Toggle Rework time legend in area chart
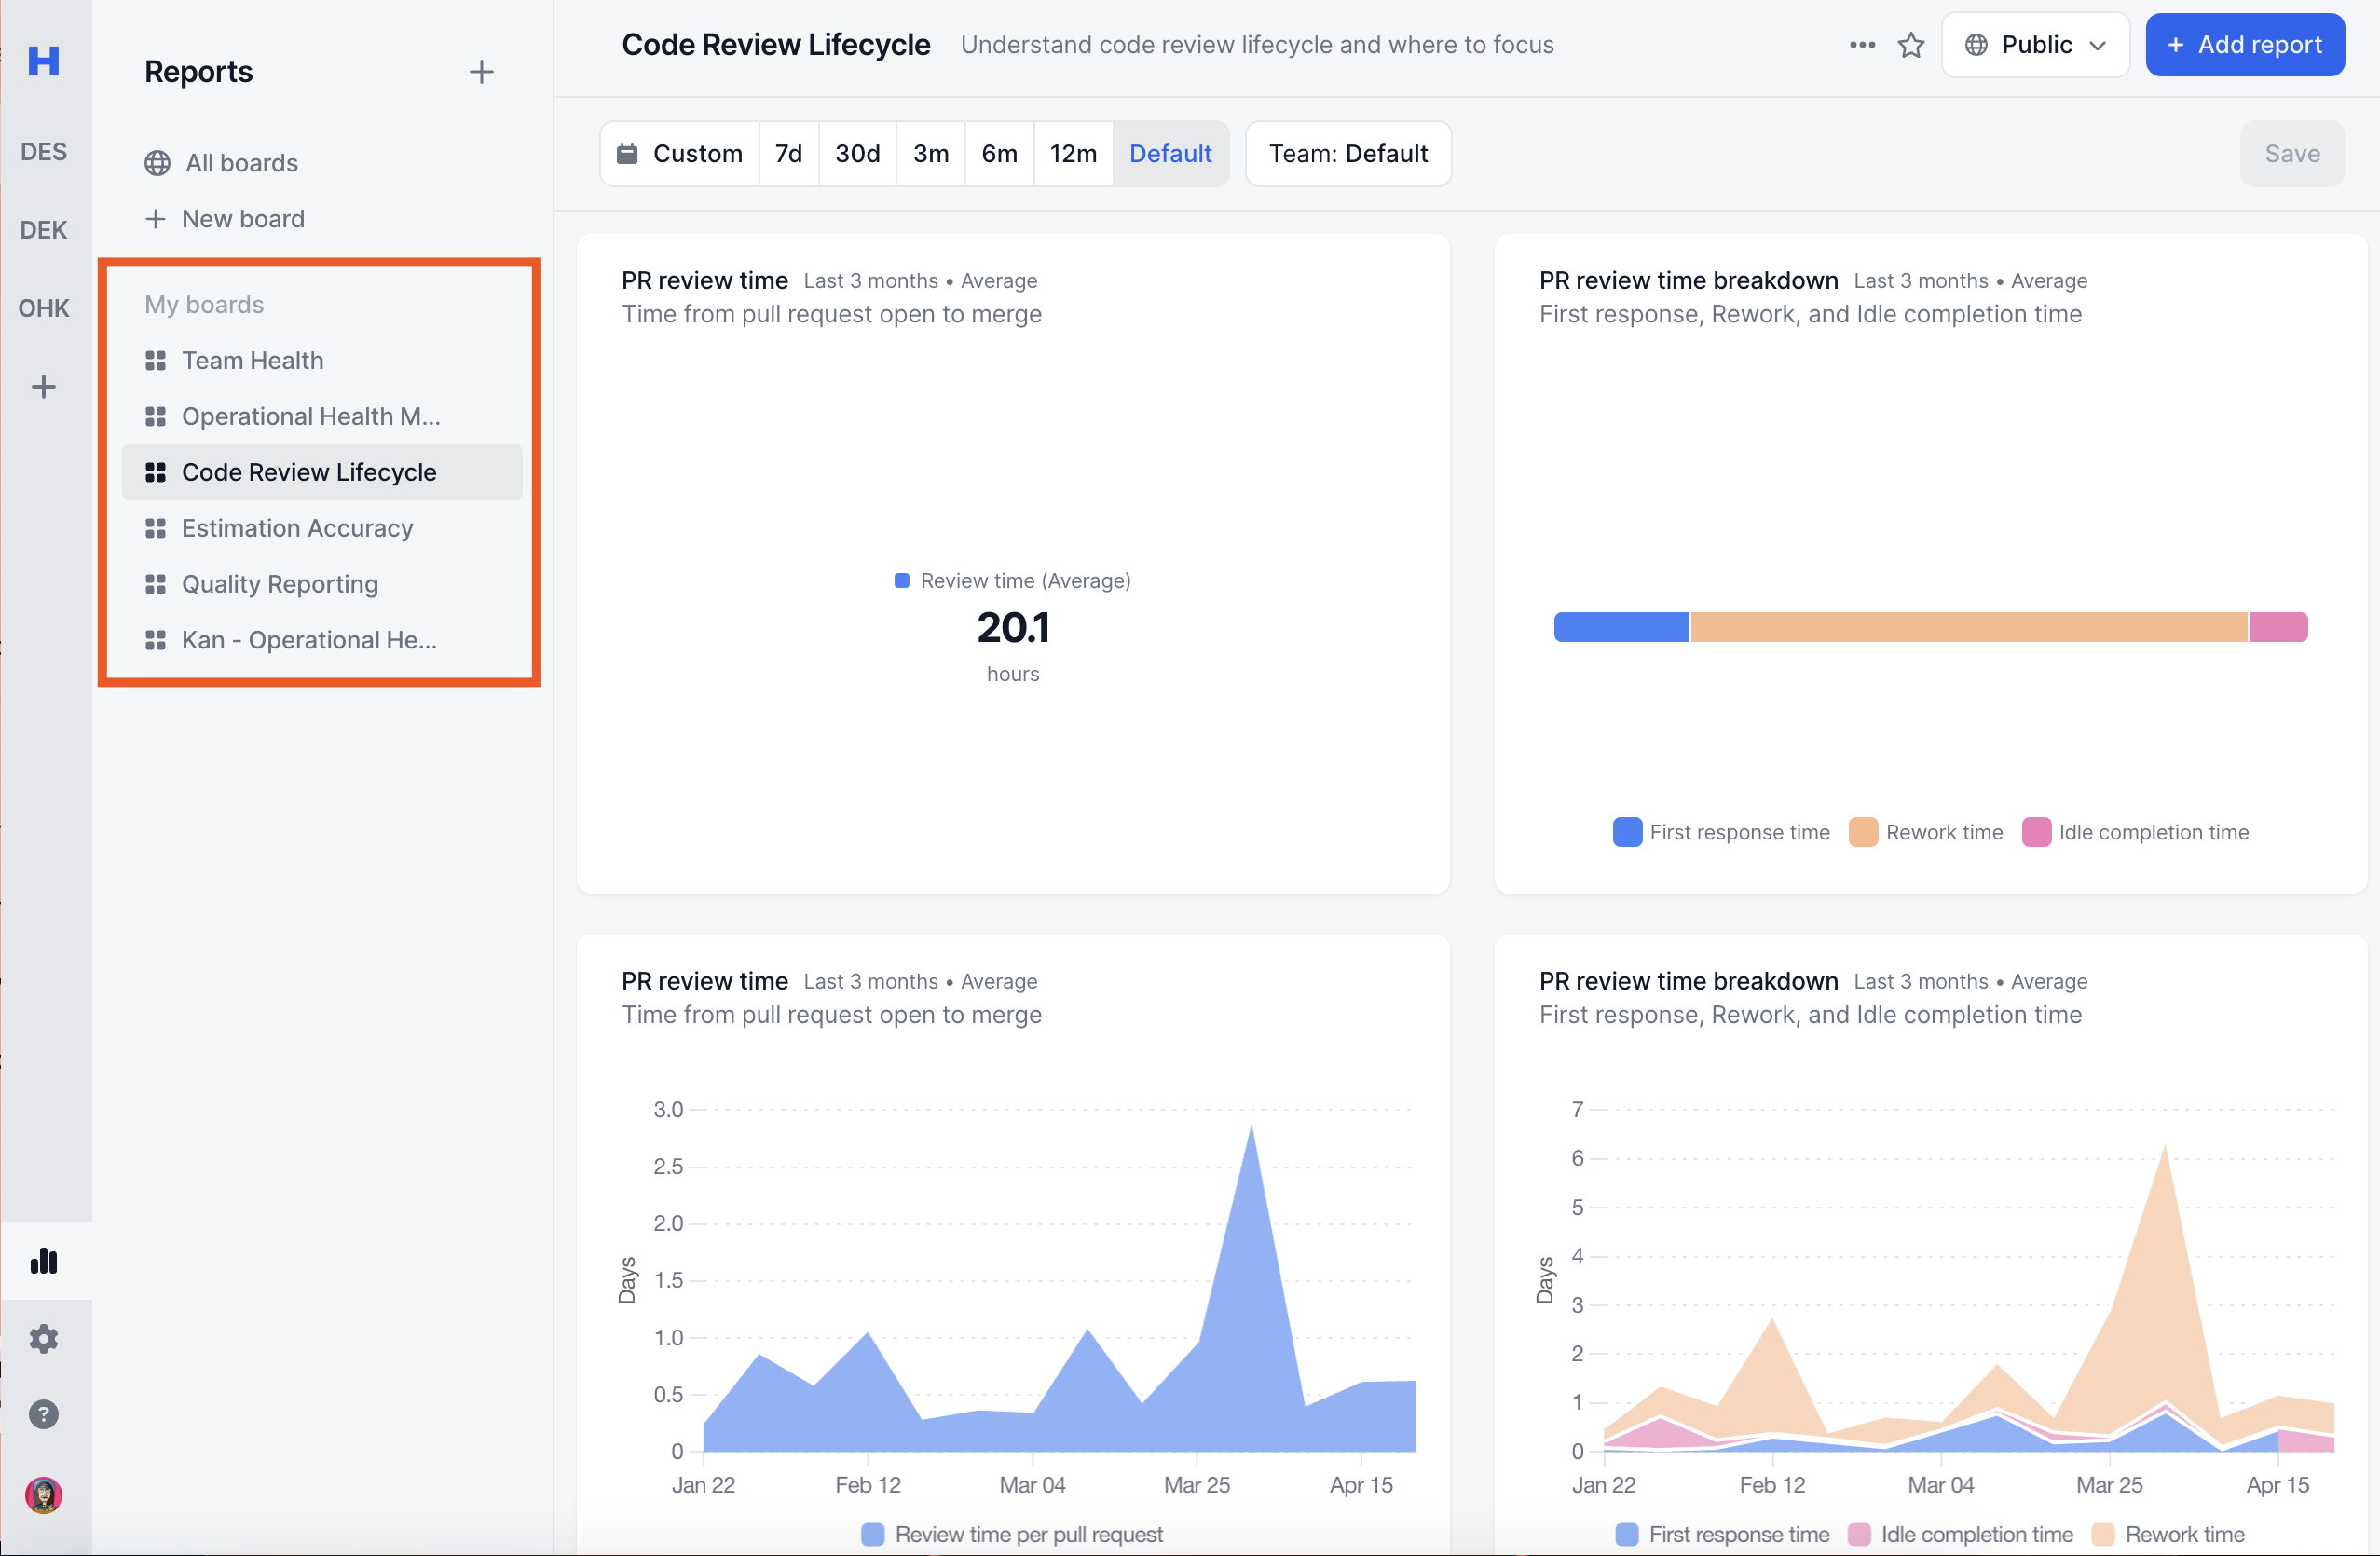Image resolution: width=2380 pixels, height=1556 pixels. point(2169,1534)
